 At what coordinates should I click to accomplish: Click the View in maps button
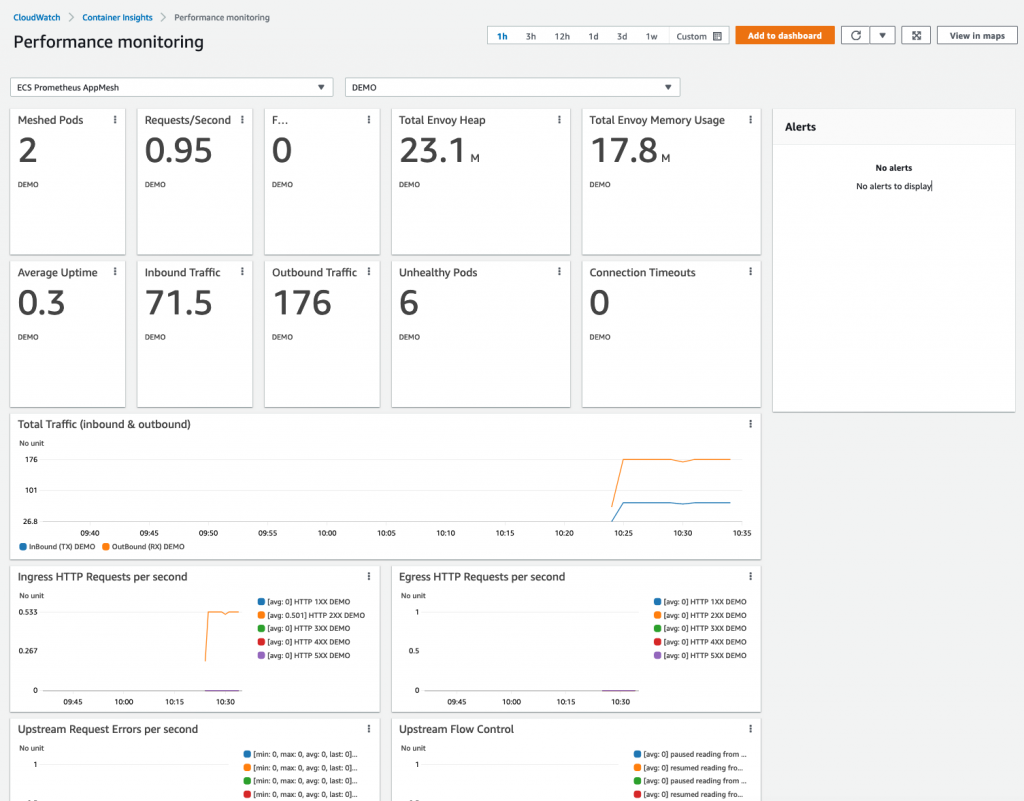(x=977, y=36)
